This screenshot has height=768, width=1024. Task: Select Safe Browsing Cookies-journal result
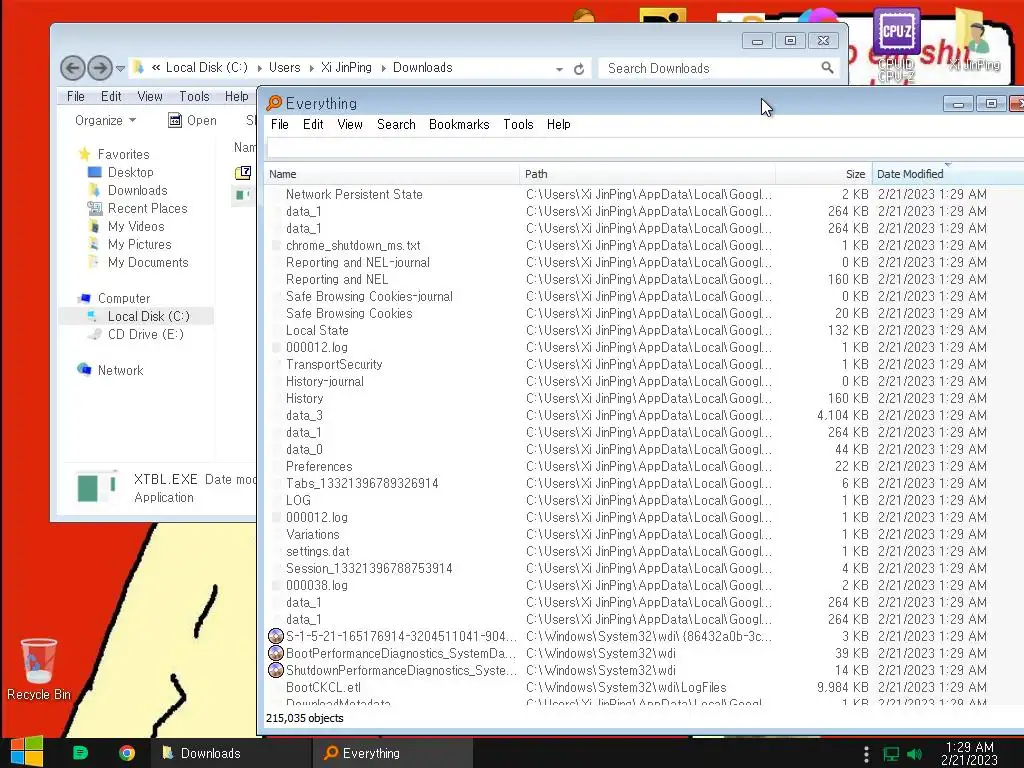click(645, 296)
